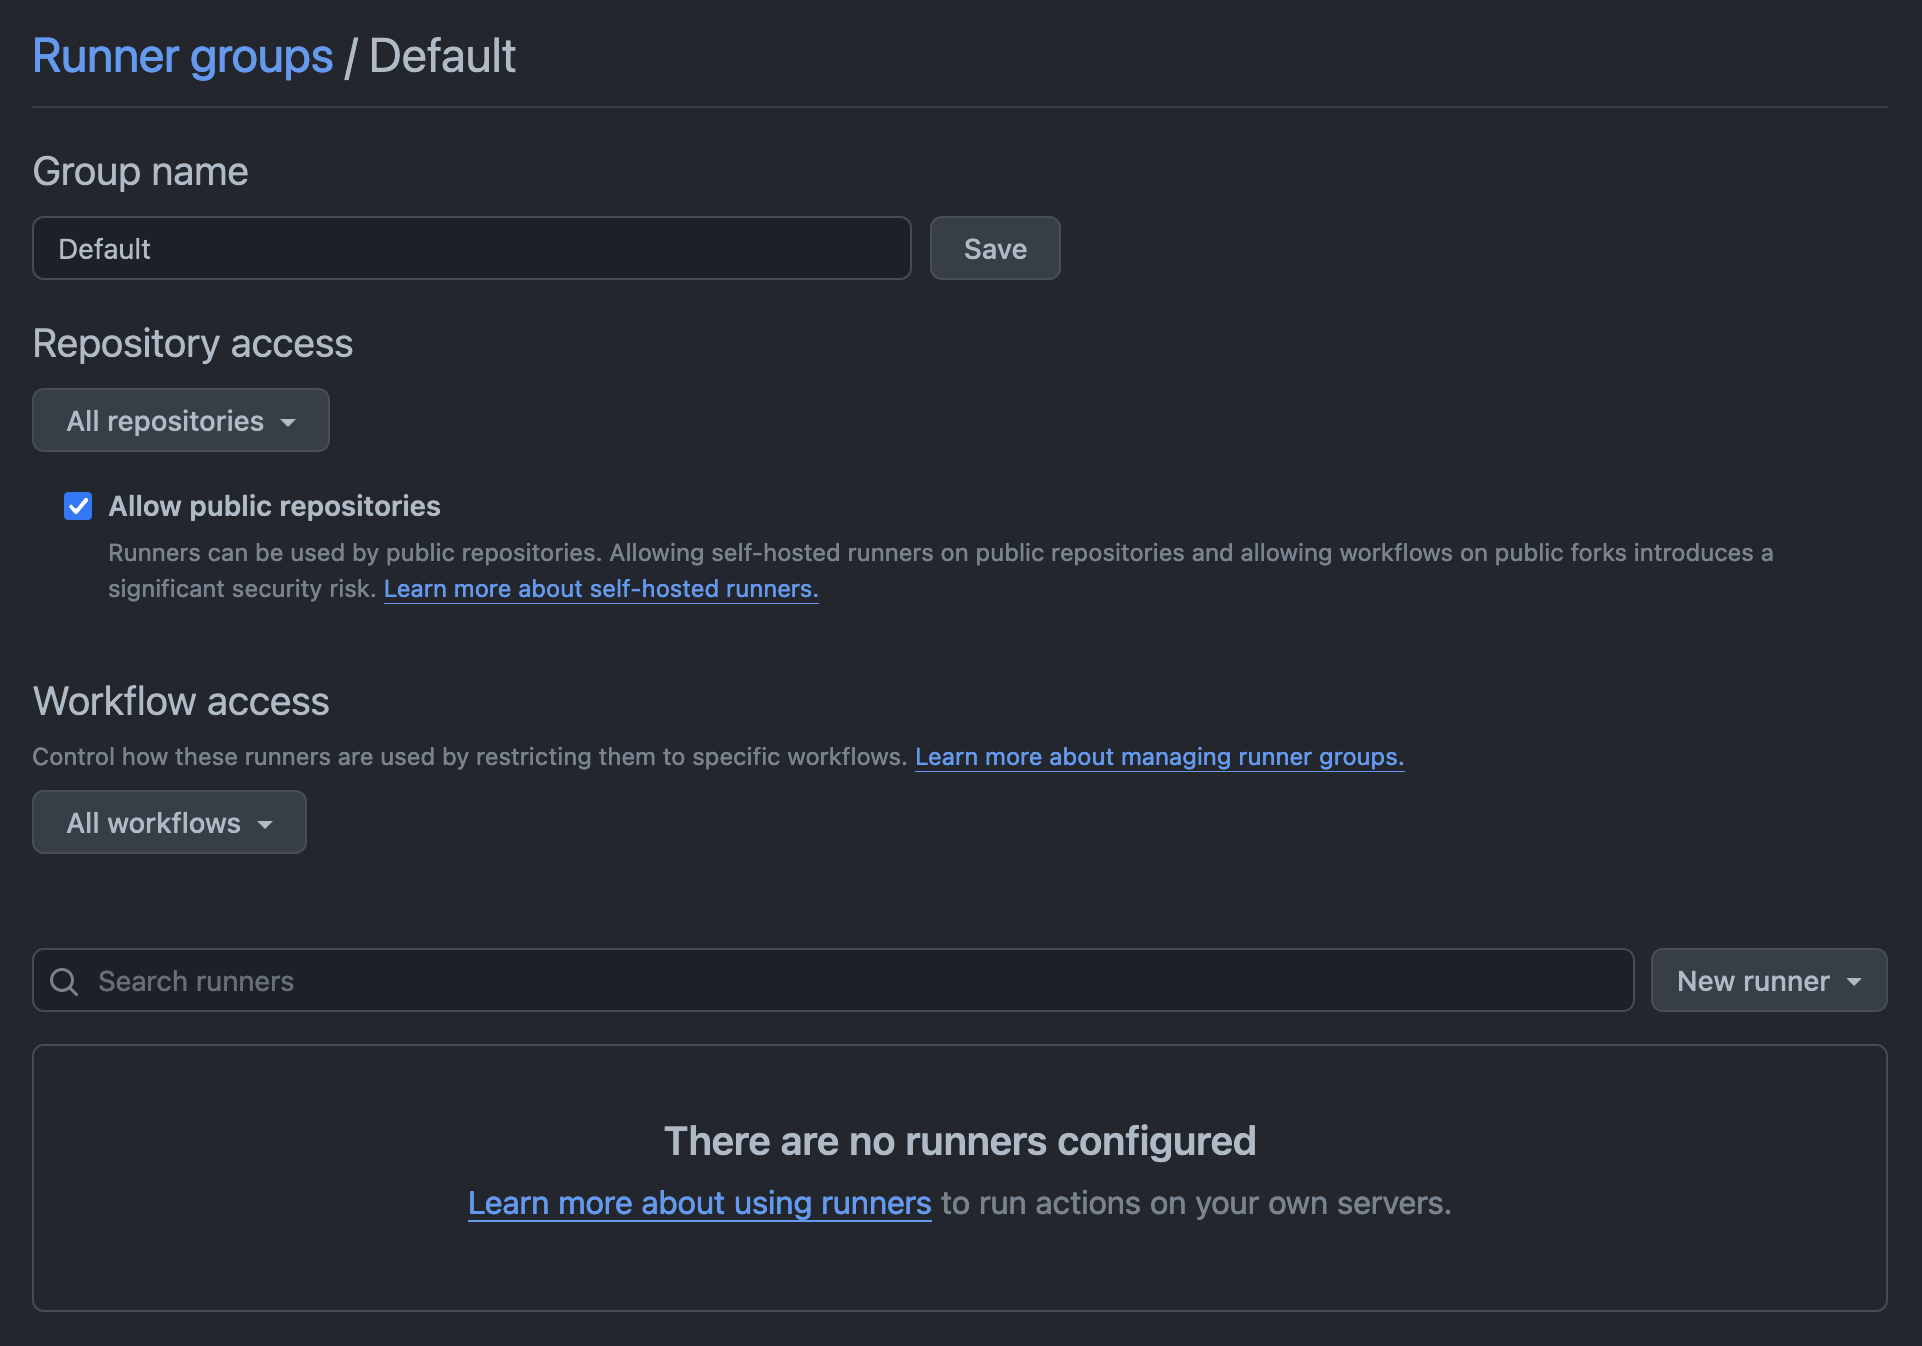1922x1346 pixels.
Task: Open the New runner dropdown
Action: tap(1766, 980)
